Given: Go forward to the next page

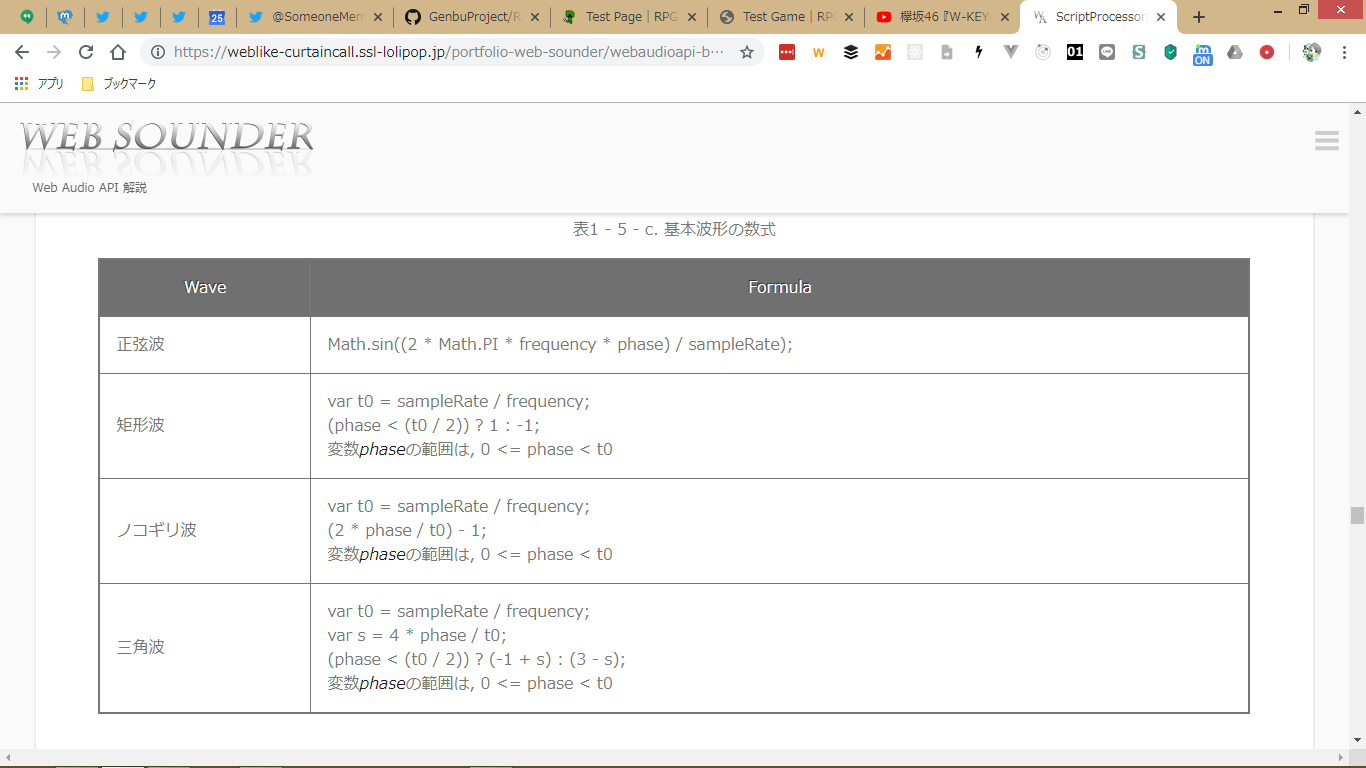Looking at the screenshot, I should (x=54, y=52).
